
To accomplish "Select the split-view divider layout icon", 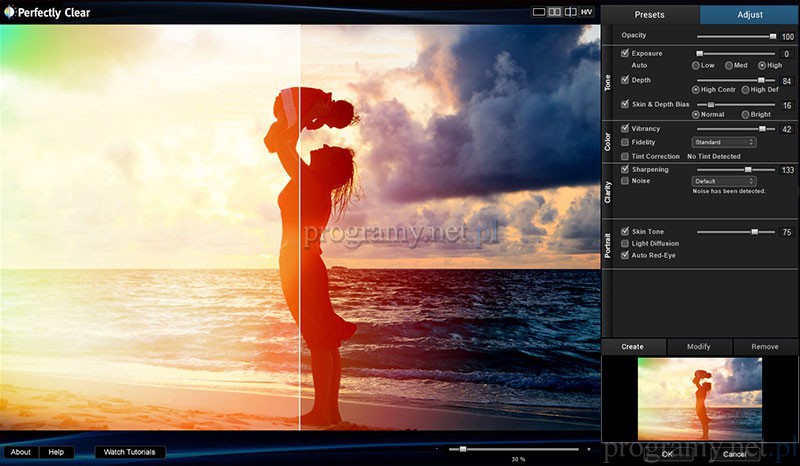I will 570,12.
